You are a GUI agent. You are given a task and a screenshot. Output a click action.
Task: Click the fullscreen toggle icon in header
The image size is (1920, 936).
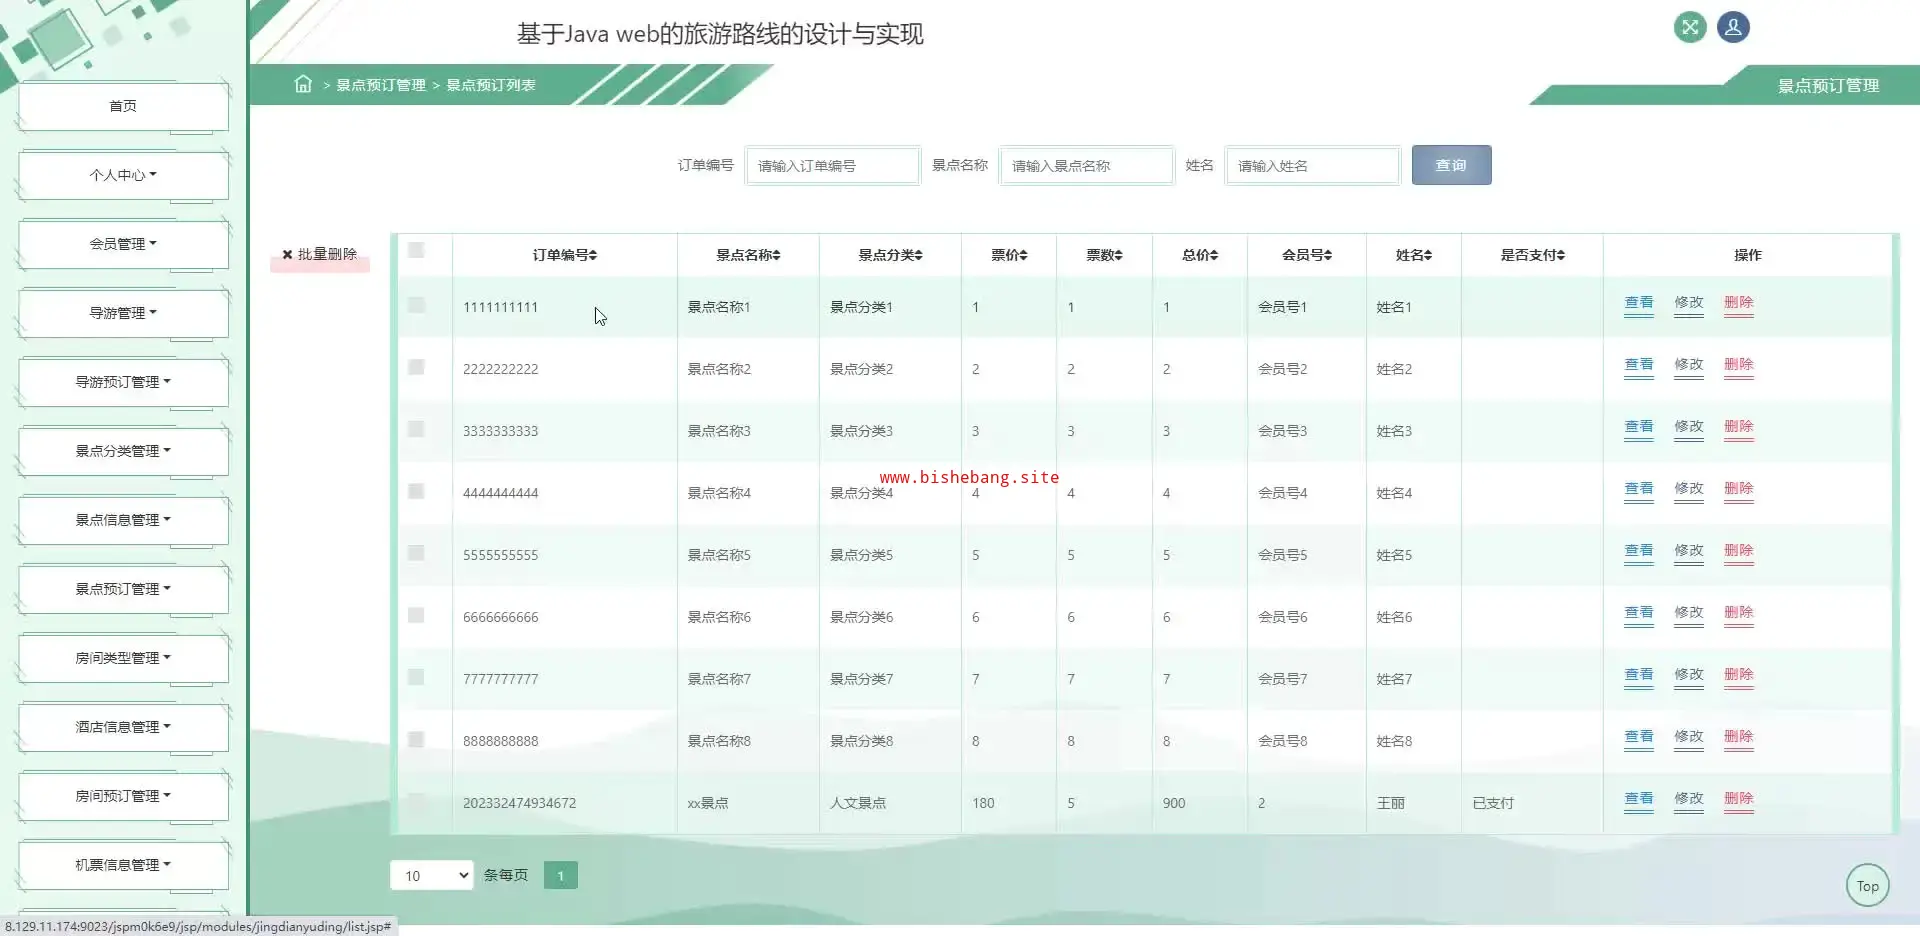(x=1689, y=27)
